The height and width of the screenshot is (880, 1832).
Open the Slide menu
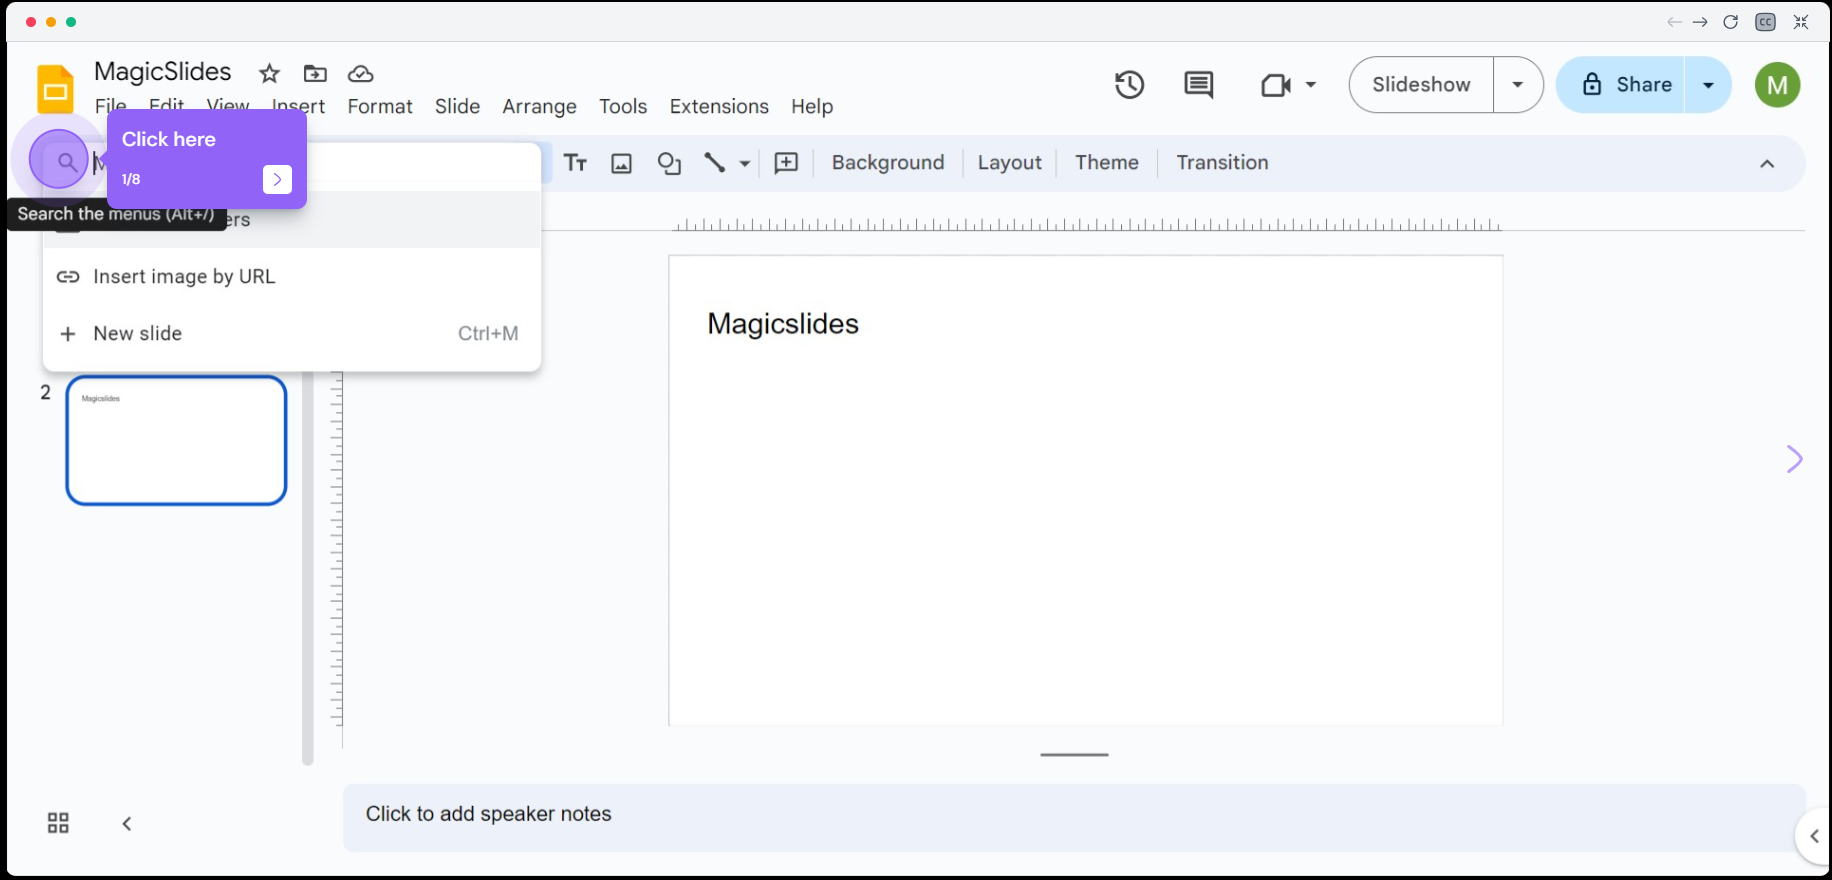pos(458,107)
